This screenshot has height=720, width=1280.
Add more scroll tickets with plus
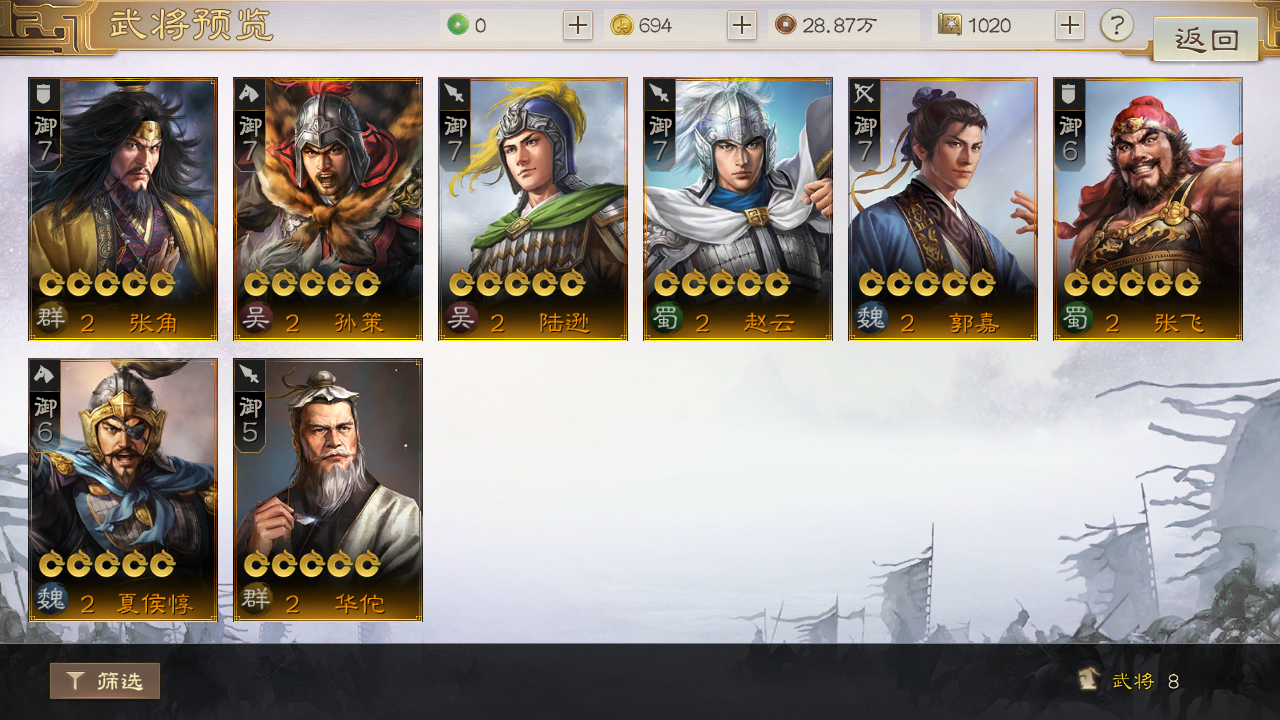click(1070, 25)
